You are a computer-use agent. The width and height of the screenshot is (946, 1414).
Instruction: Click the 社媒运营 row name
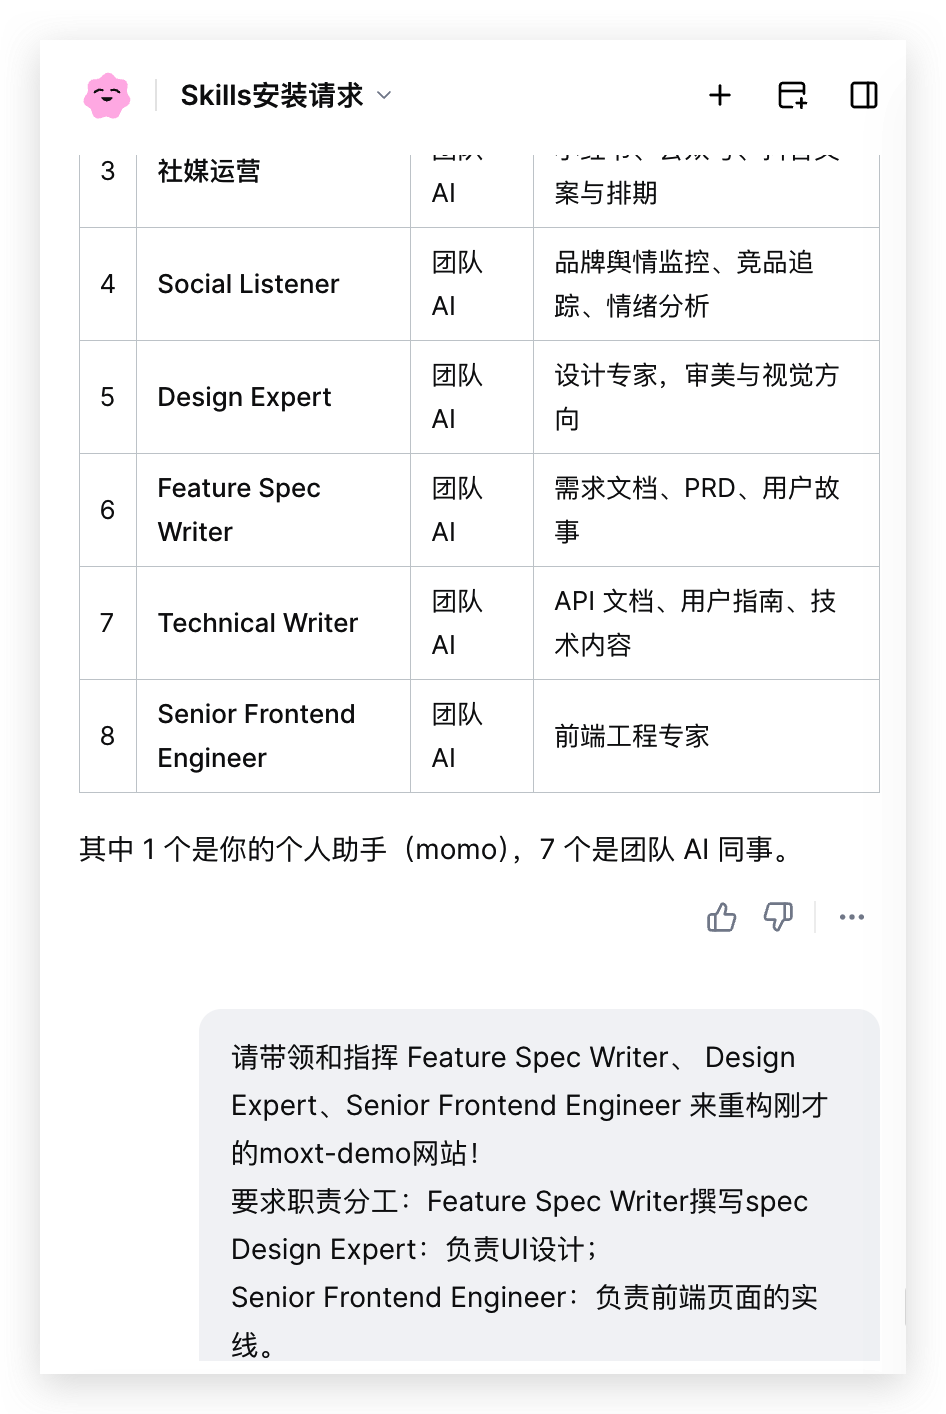209,171
